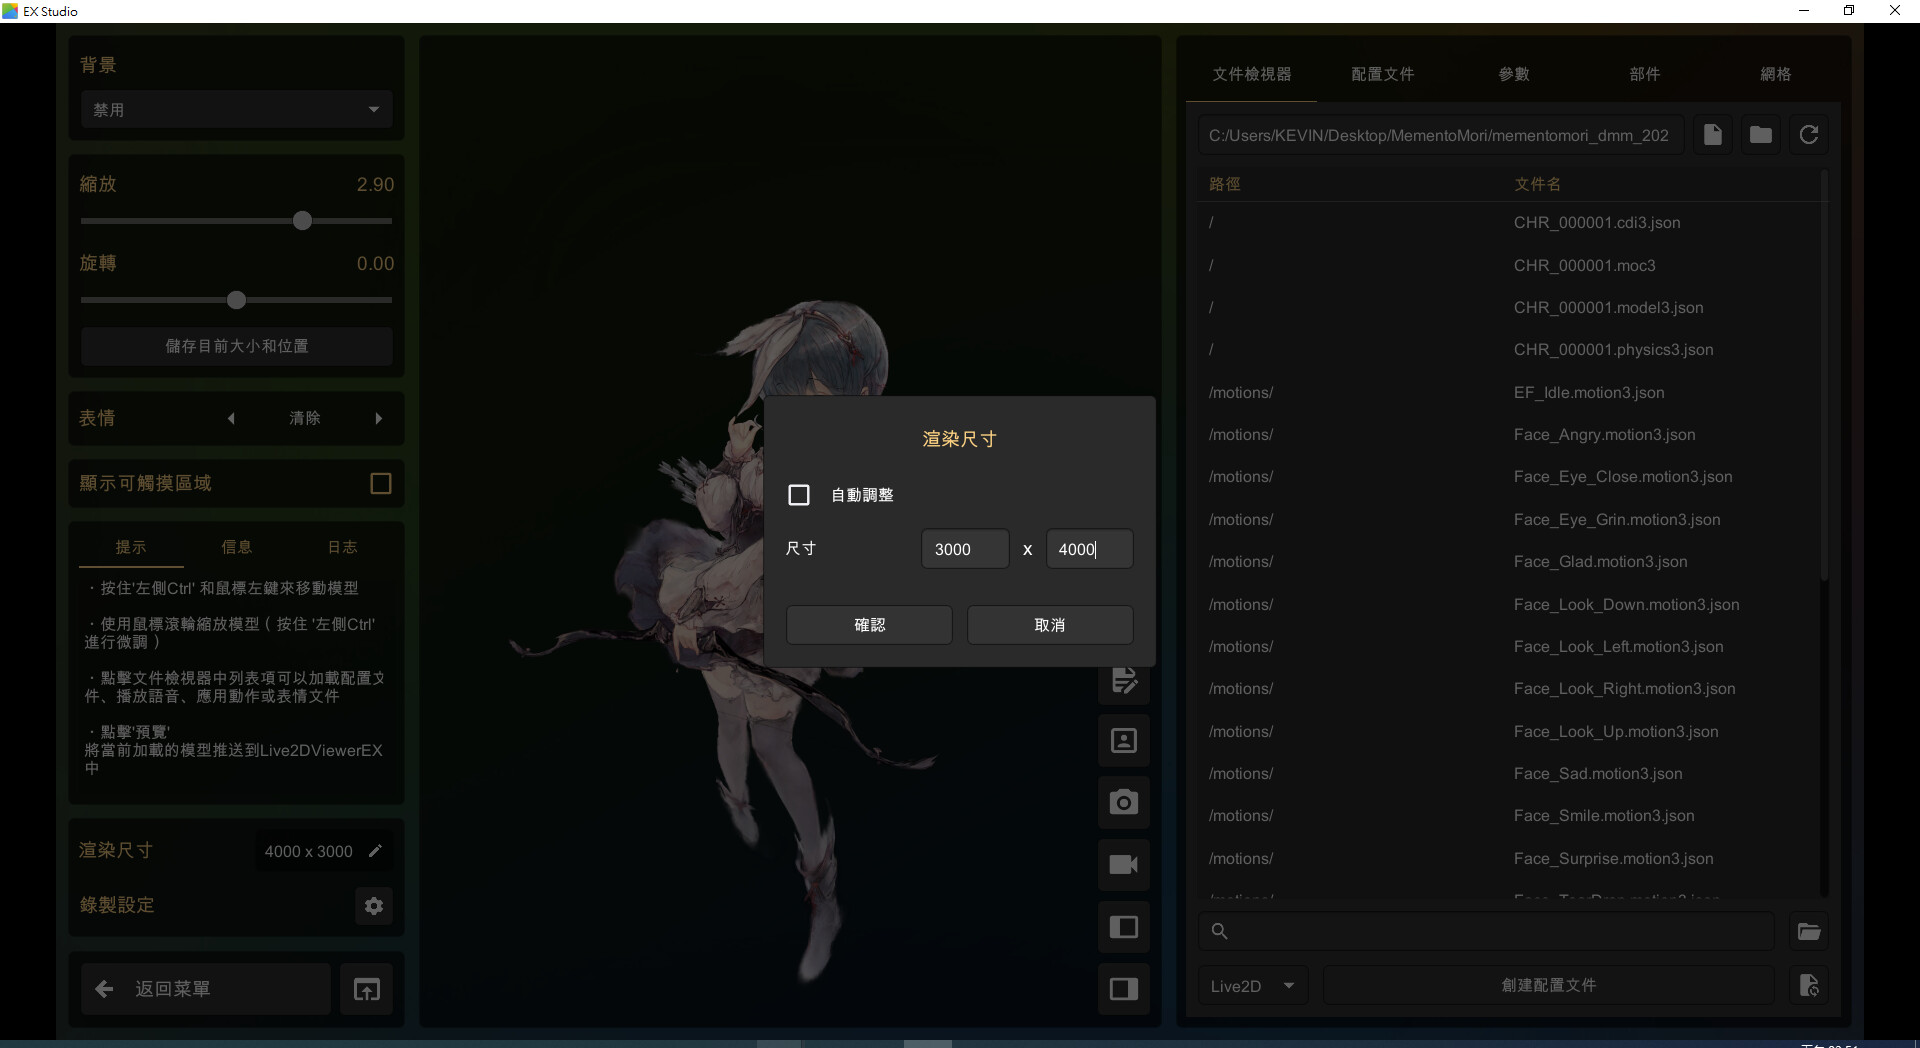Viewport: 1920px width, 1048px height.
Task: Click the edit note icon above portrait icon
Action: point(1123,682)
